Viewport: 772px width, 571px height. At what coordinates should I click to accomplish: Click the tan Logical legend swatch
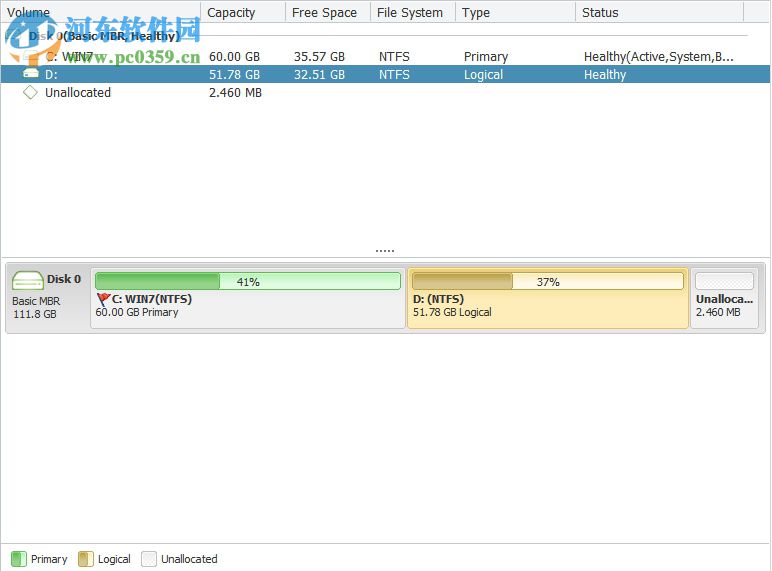(86, 559)
